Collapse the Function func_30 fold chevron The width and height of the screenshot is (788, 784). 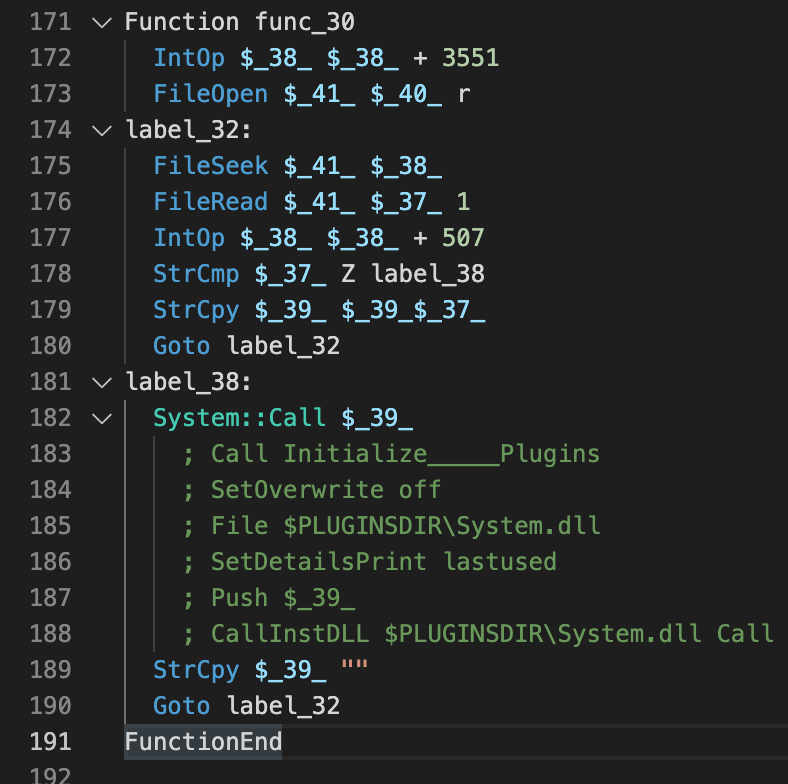tap(101, 22)
